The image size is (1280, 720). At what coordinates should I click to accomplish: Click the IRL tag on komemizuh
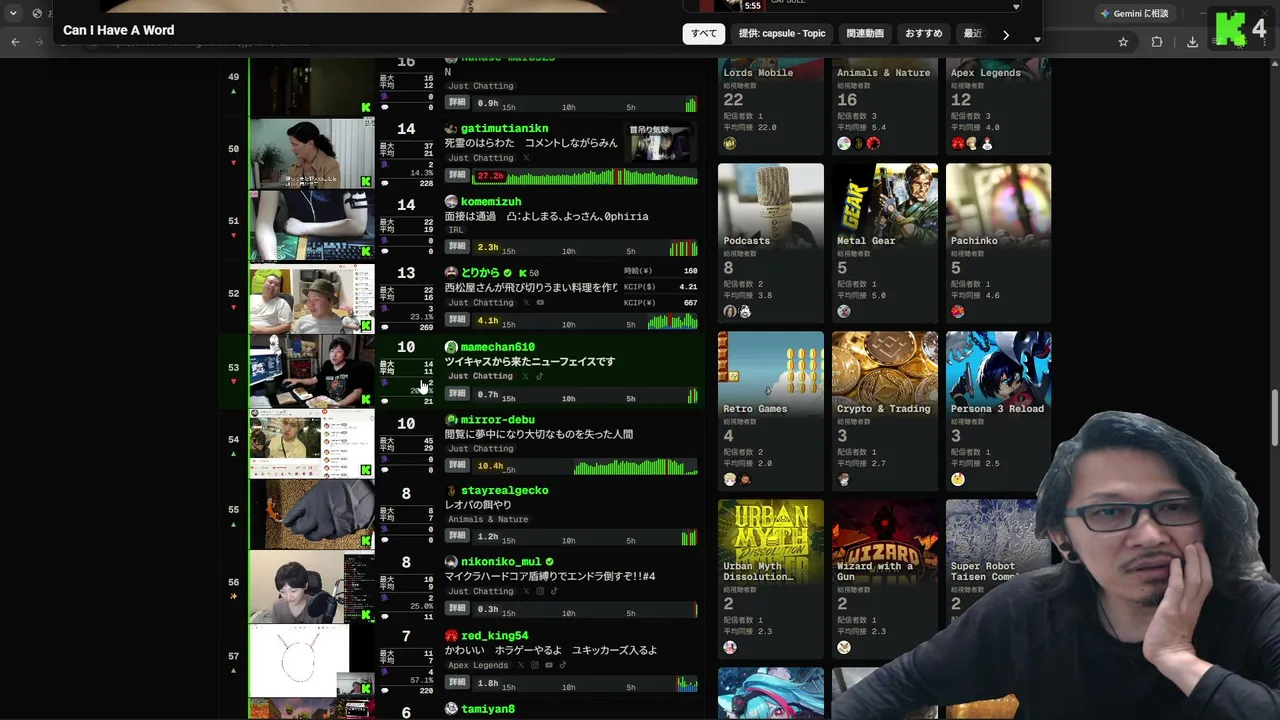click(456, 230)
